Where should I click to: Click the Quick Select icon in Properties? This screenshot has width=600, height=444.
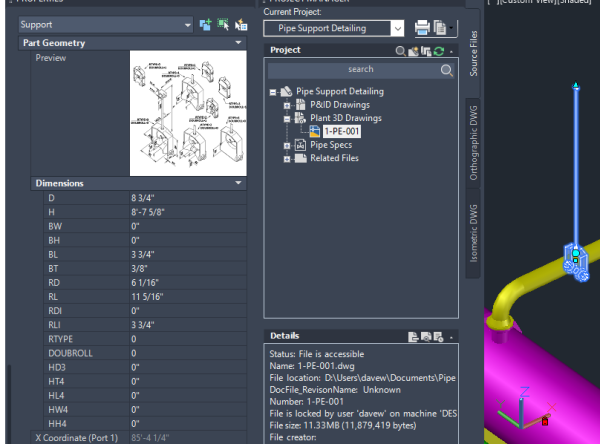pos(241,25)
